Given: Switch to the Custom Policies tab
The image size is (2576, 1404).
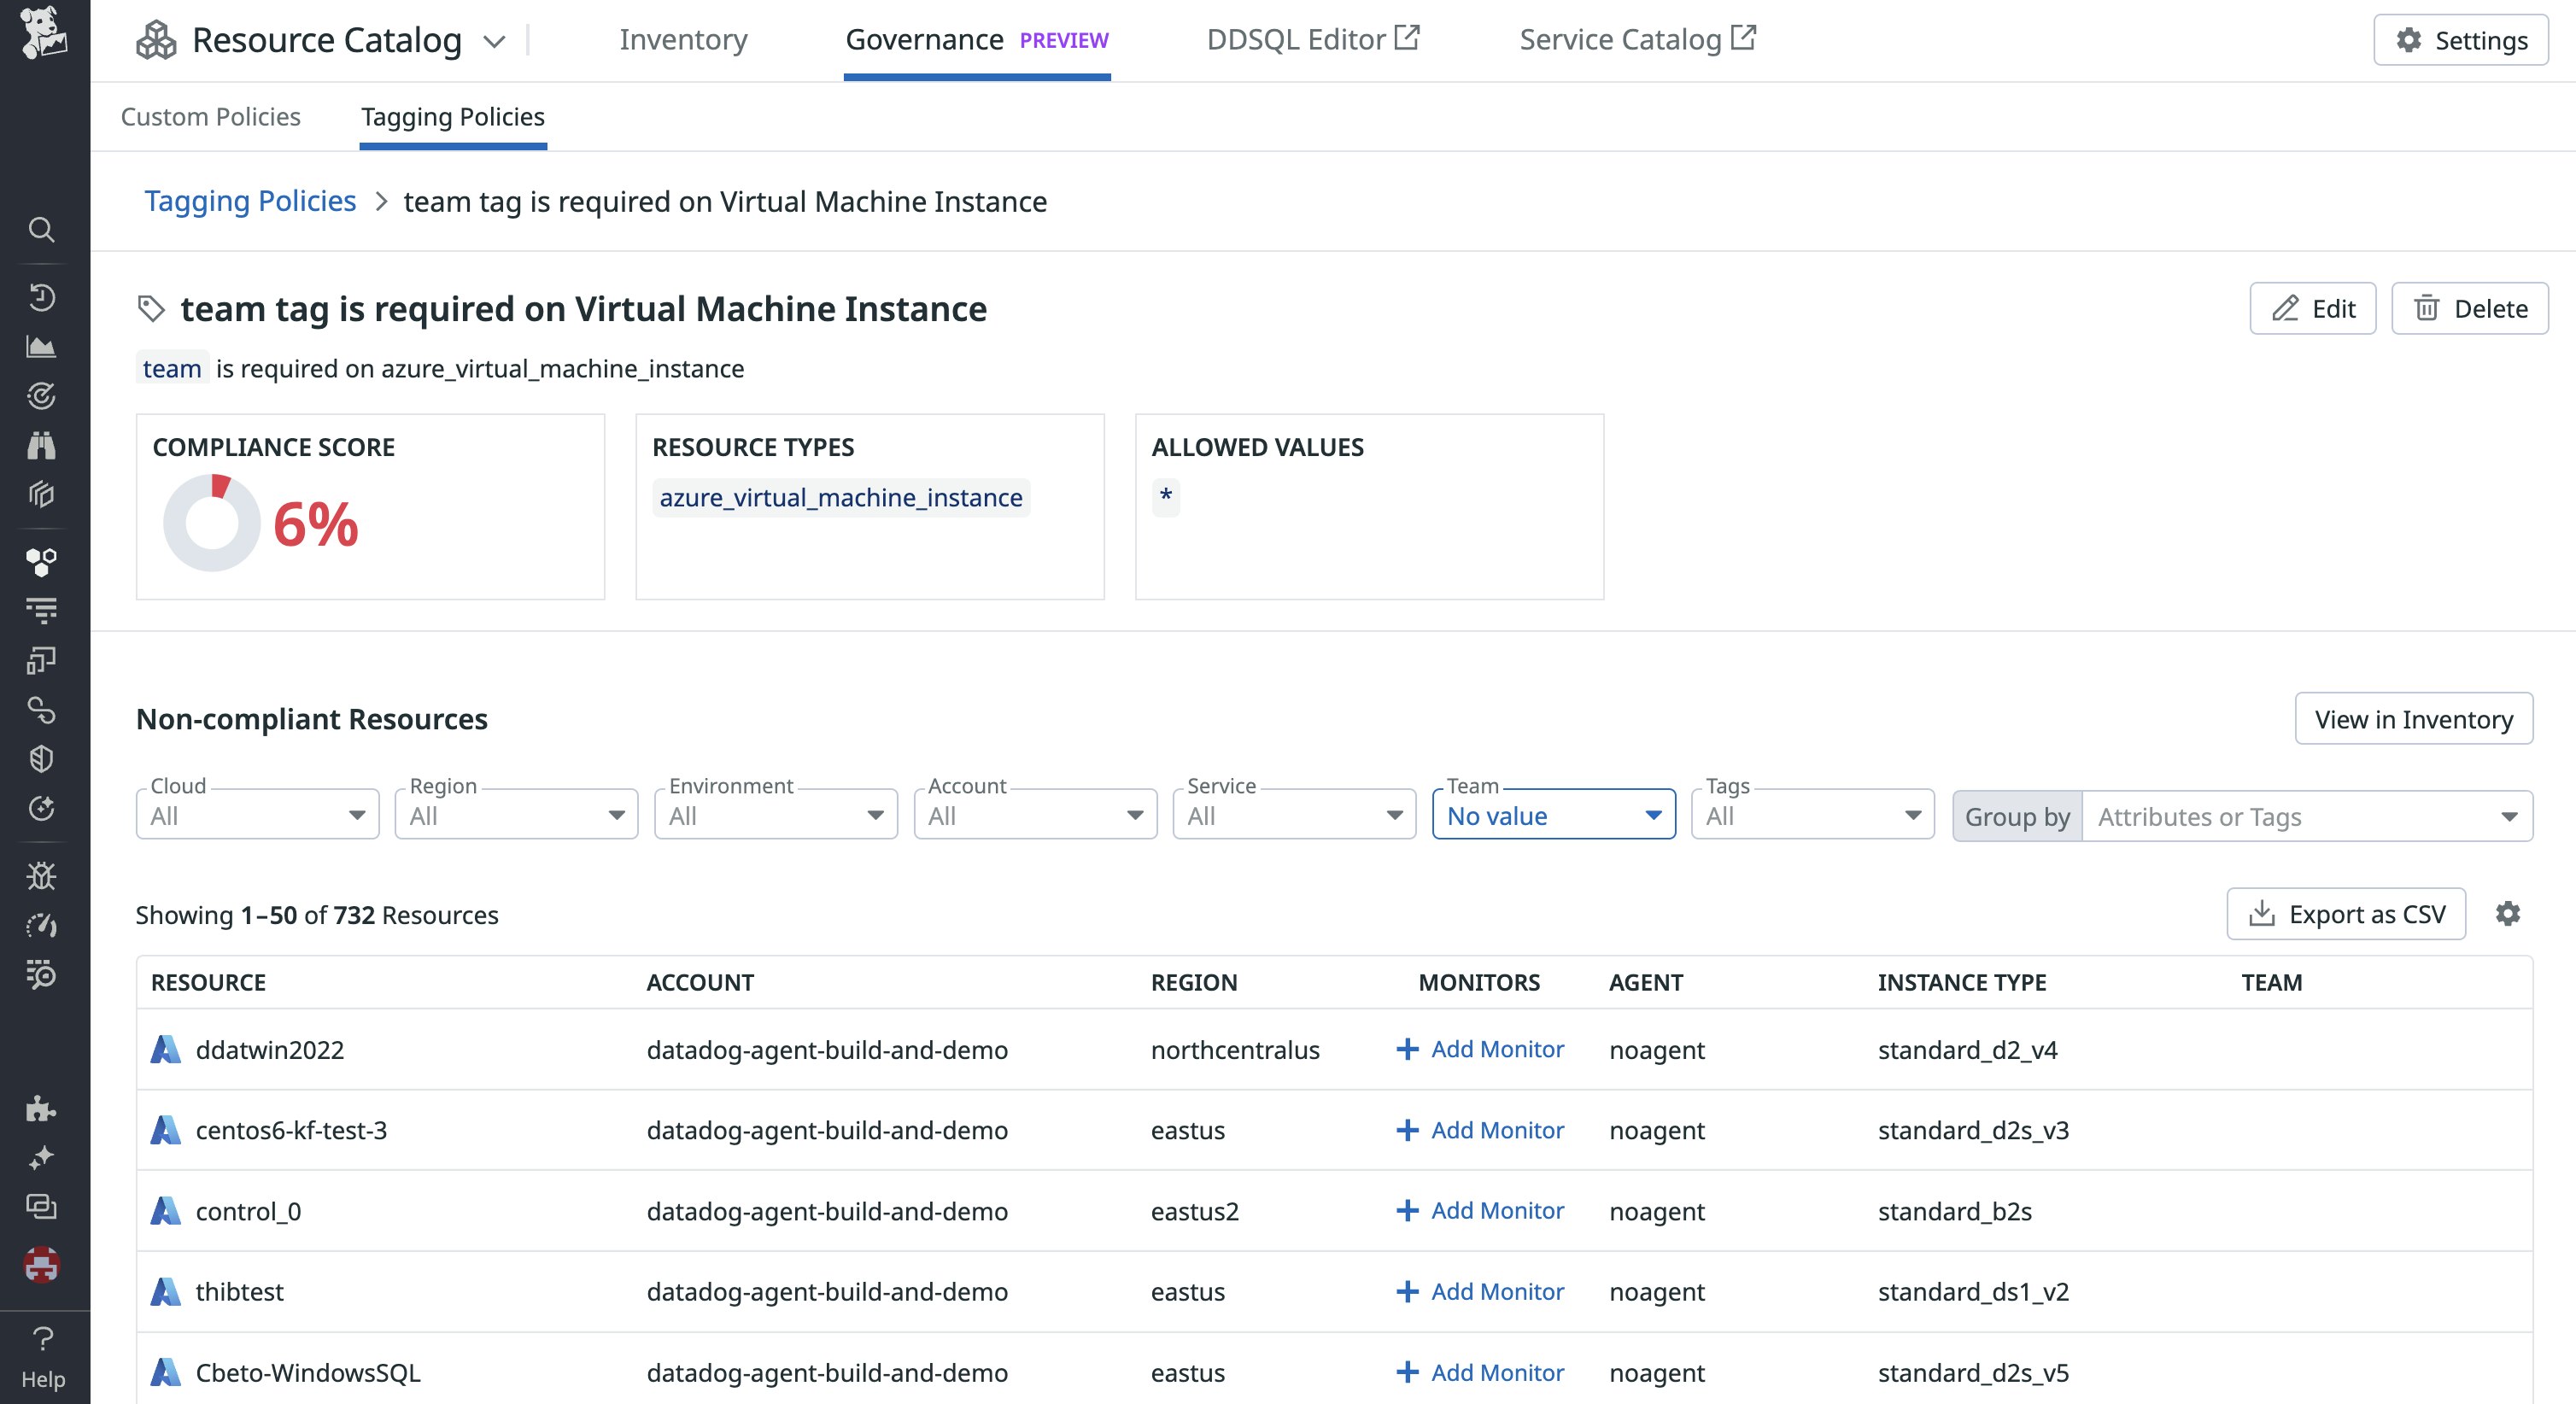Looking at the screenshot, I should point(210,117).
